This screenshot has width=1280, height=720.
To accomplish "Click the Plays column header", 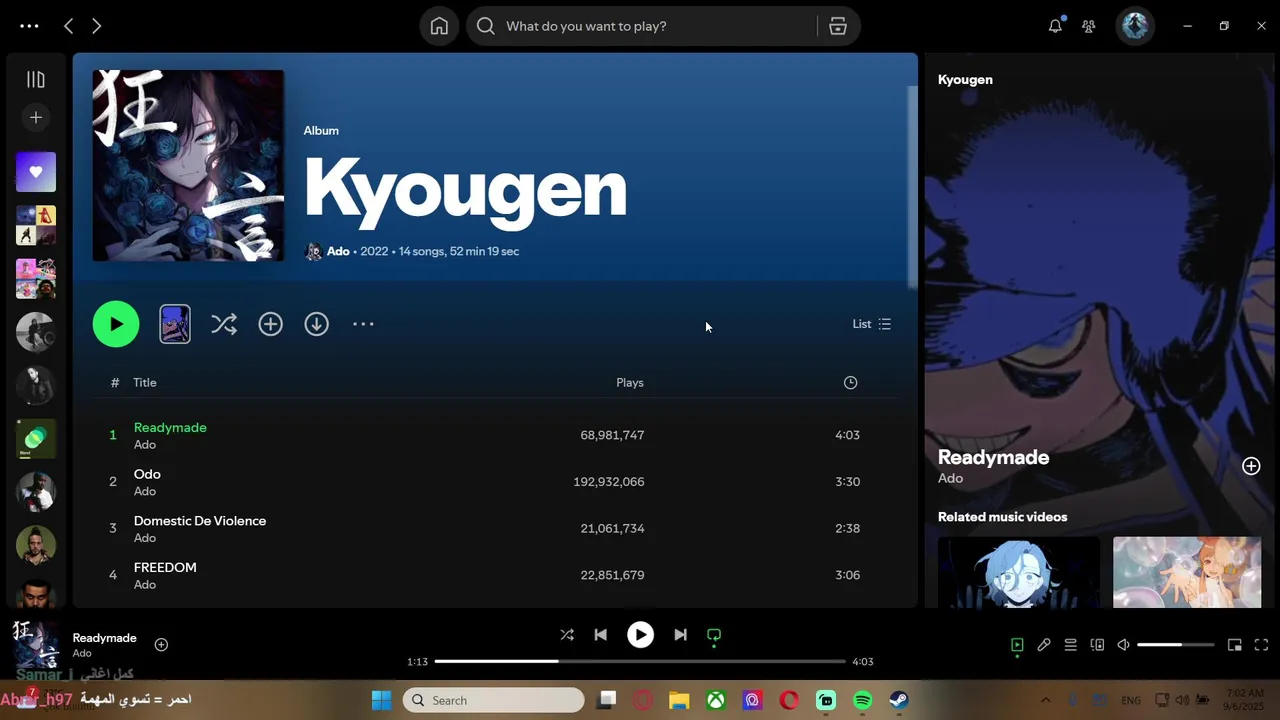I will pyautogui.click(x=630, y=383).
